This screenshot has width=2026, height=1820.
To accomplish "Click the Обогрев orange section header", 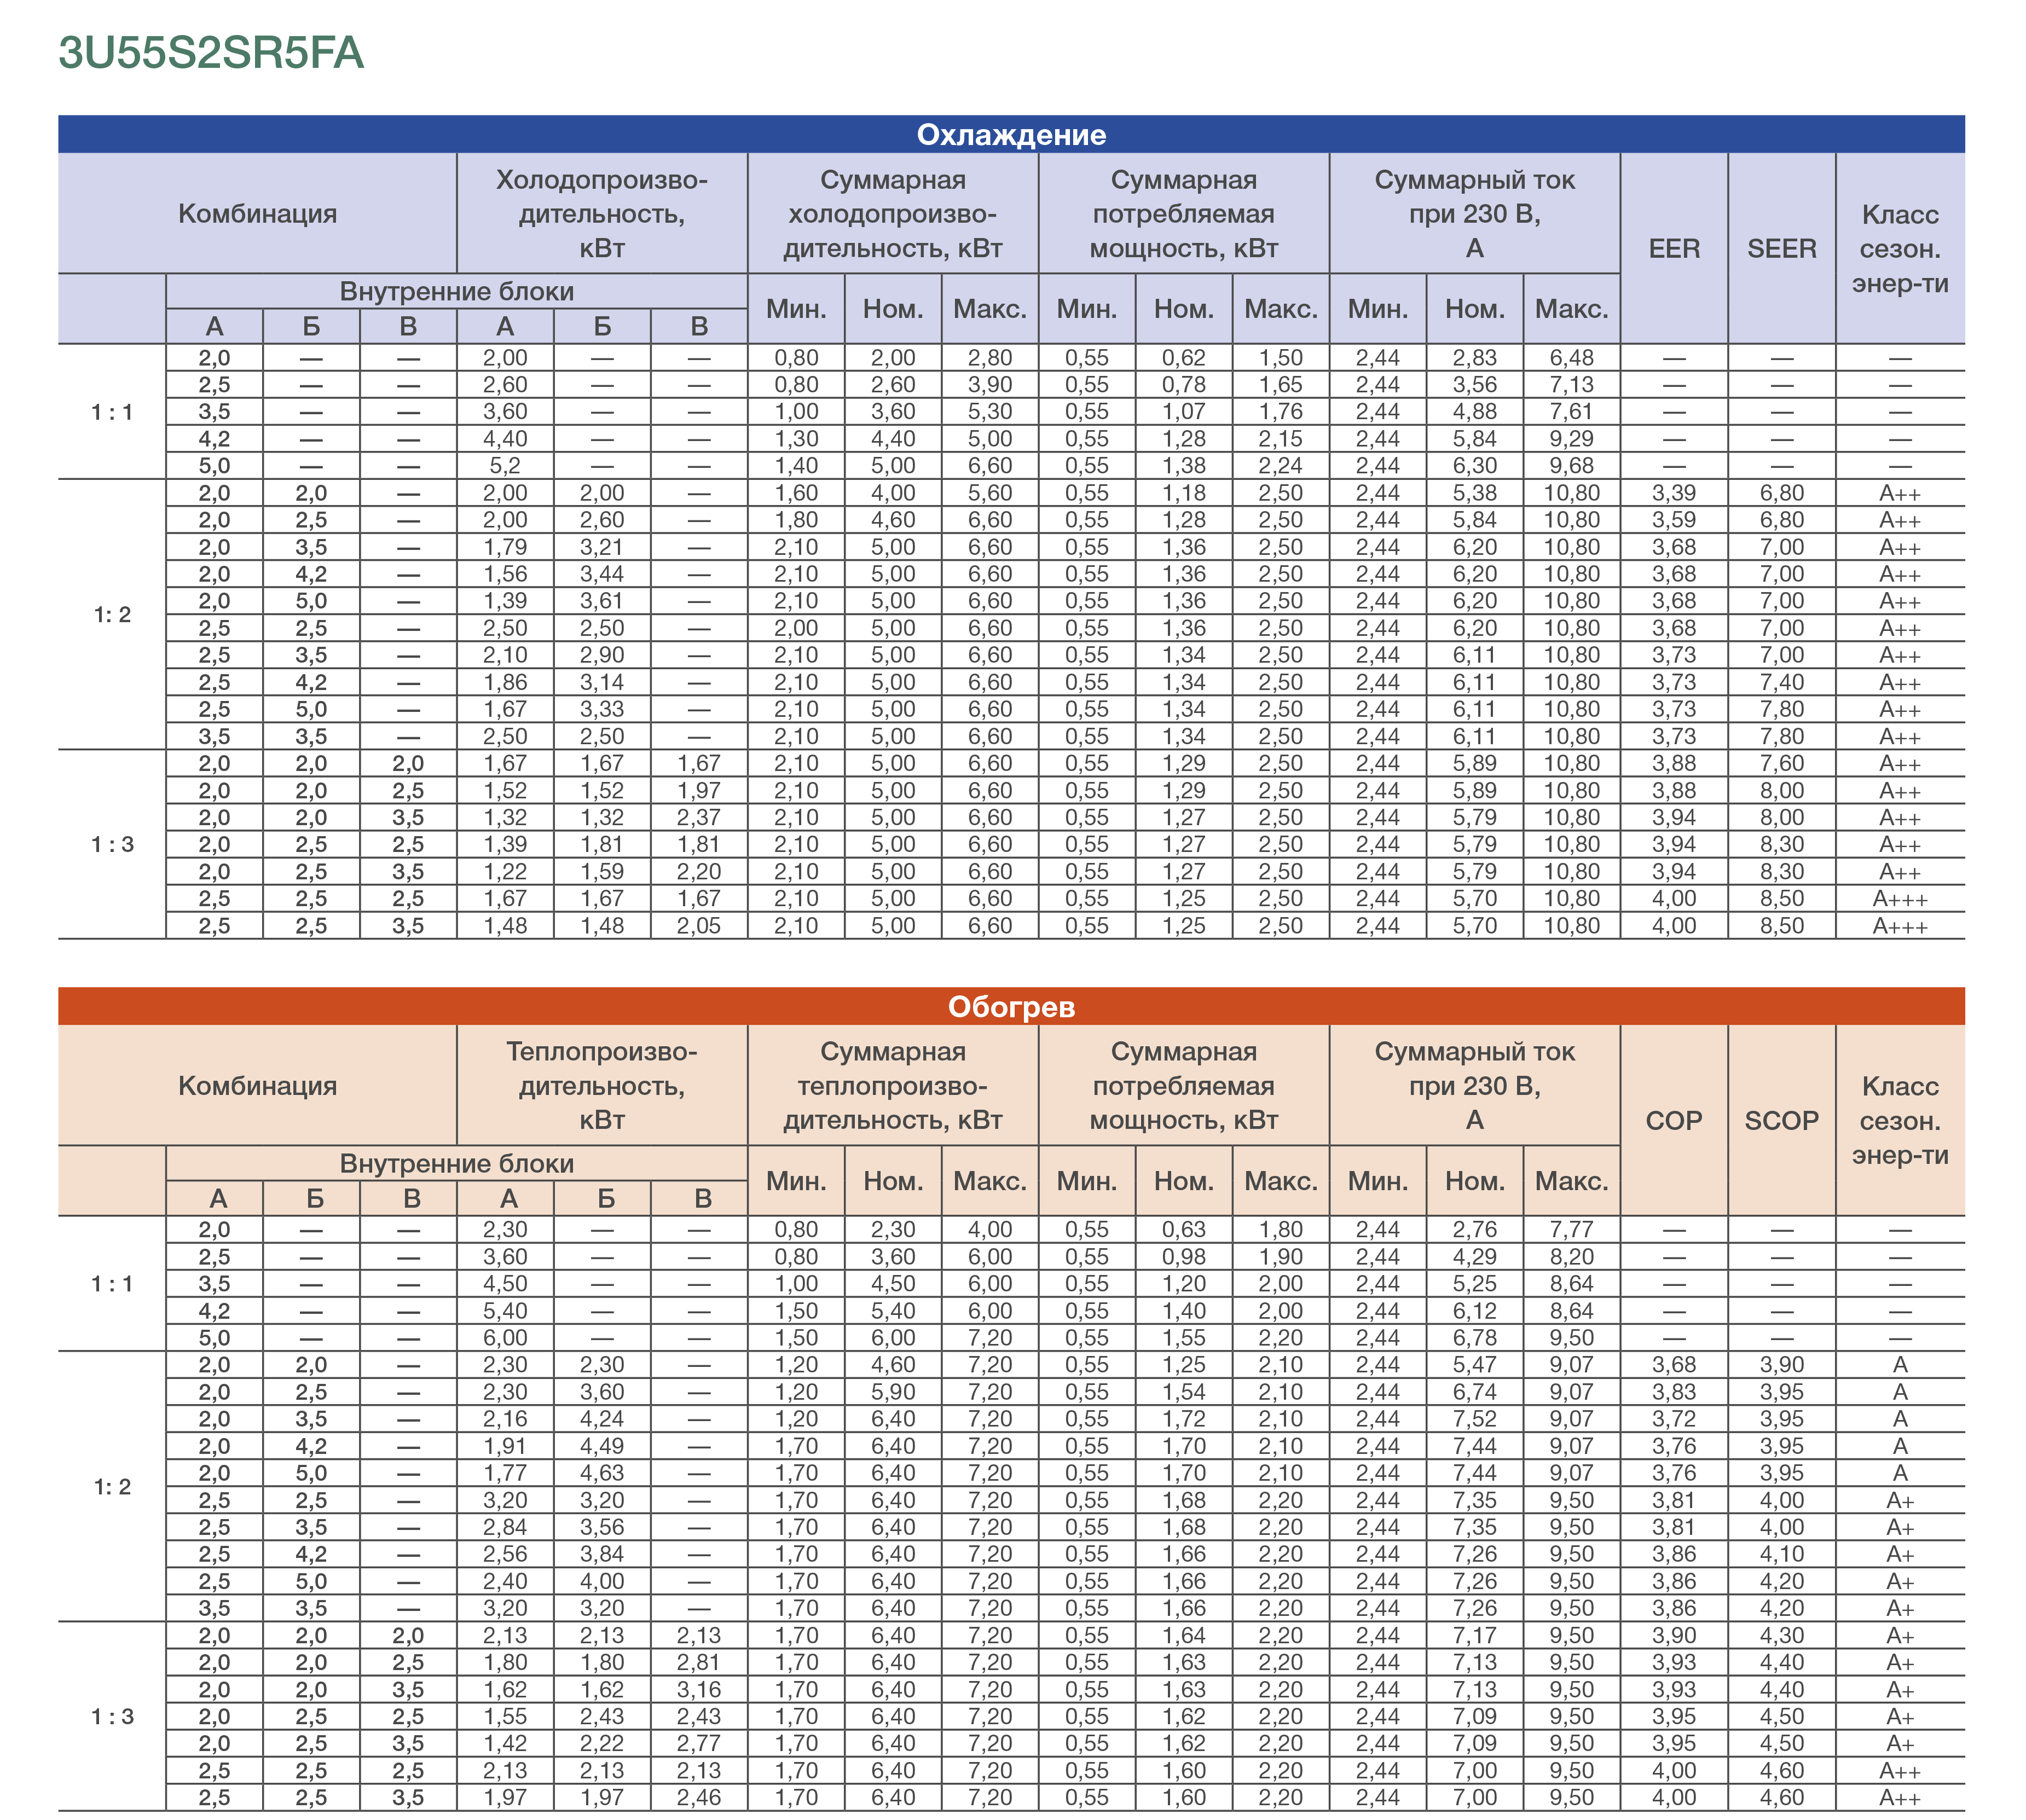I will (1011, 1006).
